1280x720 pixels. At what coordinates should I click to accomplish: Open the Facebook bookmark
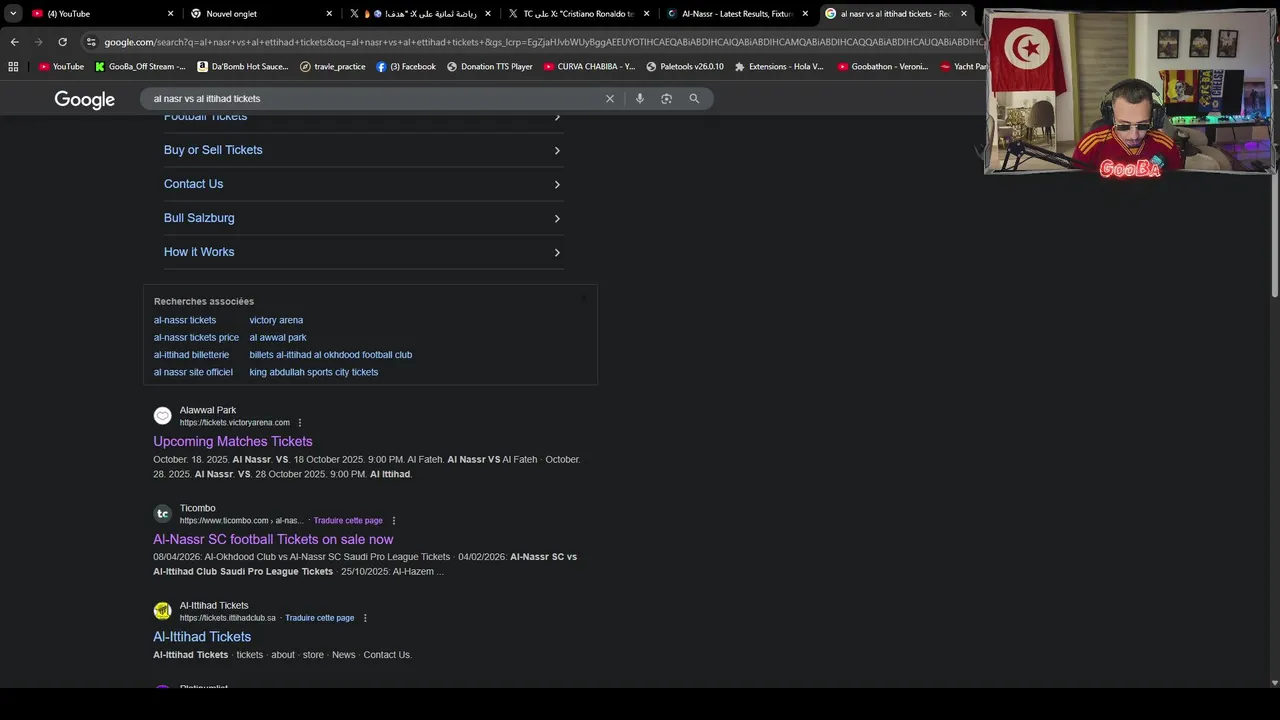coord(406,67)
